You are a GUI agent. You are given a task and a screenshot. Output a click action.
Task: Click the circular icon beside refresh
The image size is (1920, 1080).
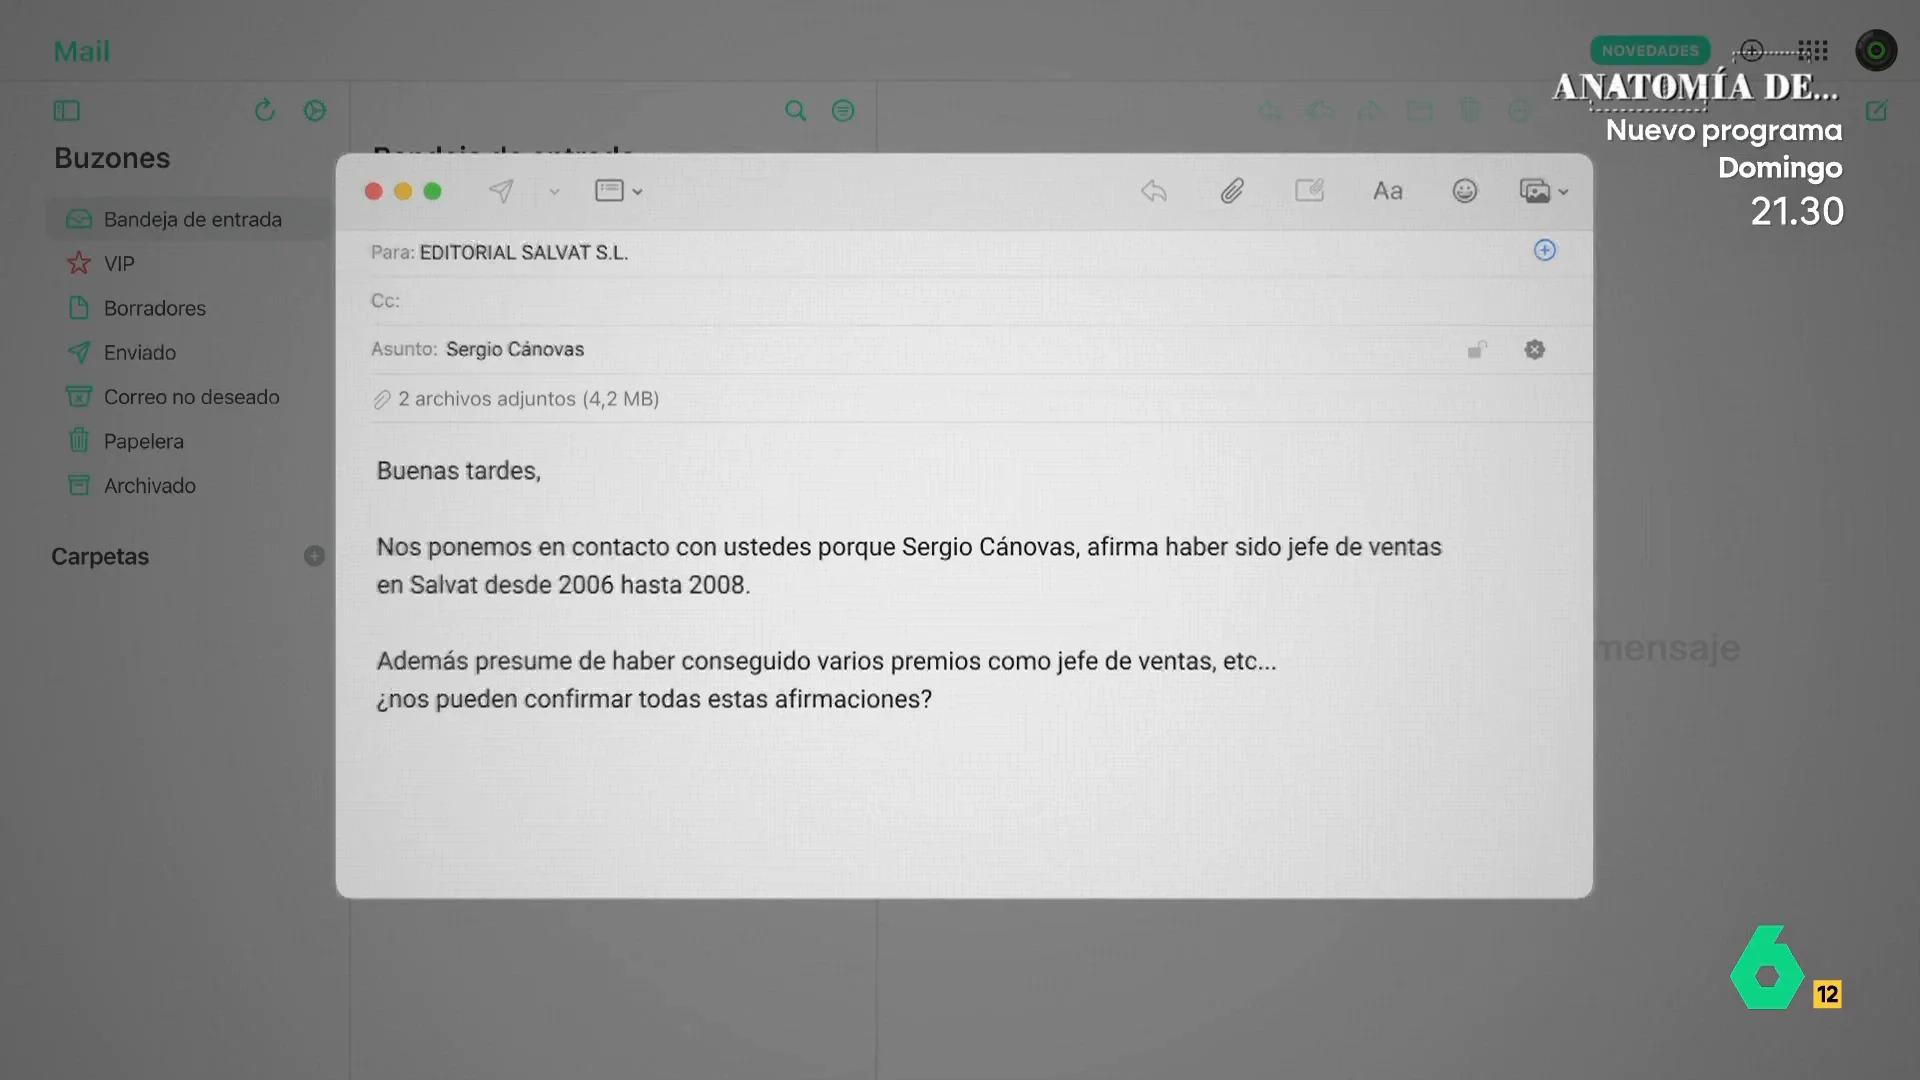315,111
